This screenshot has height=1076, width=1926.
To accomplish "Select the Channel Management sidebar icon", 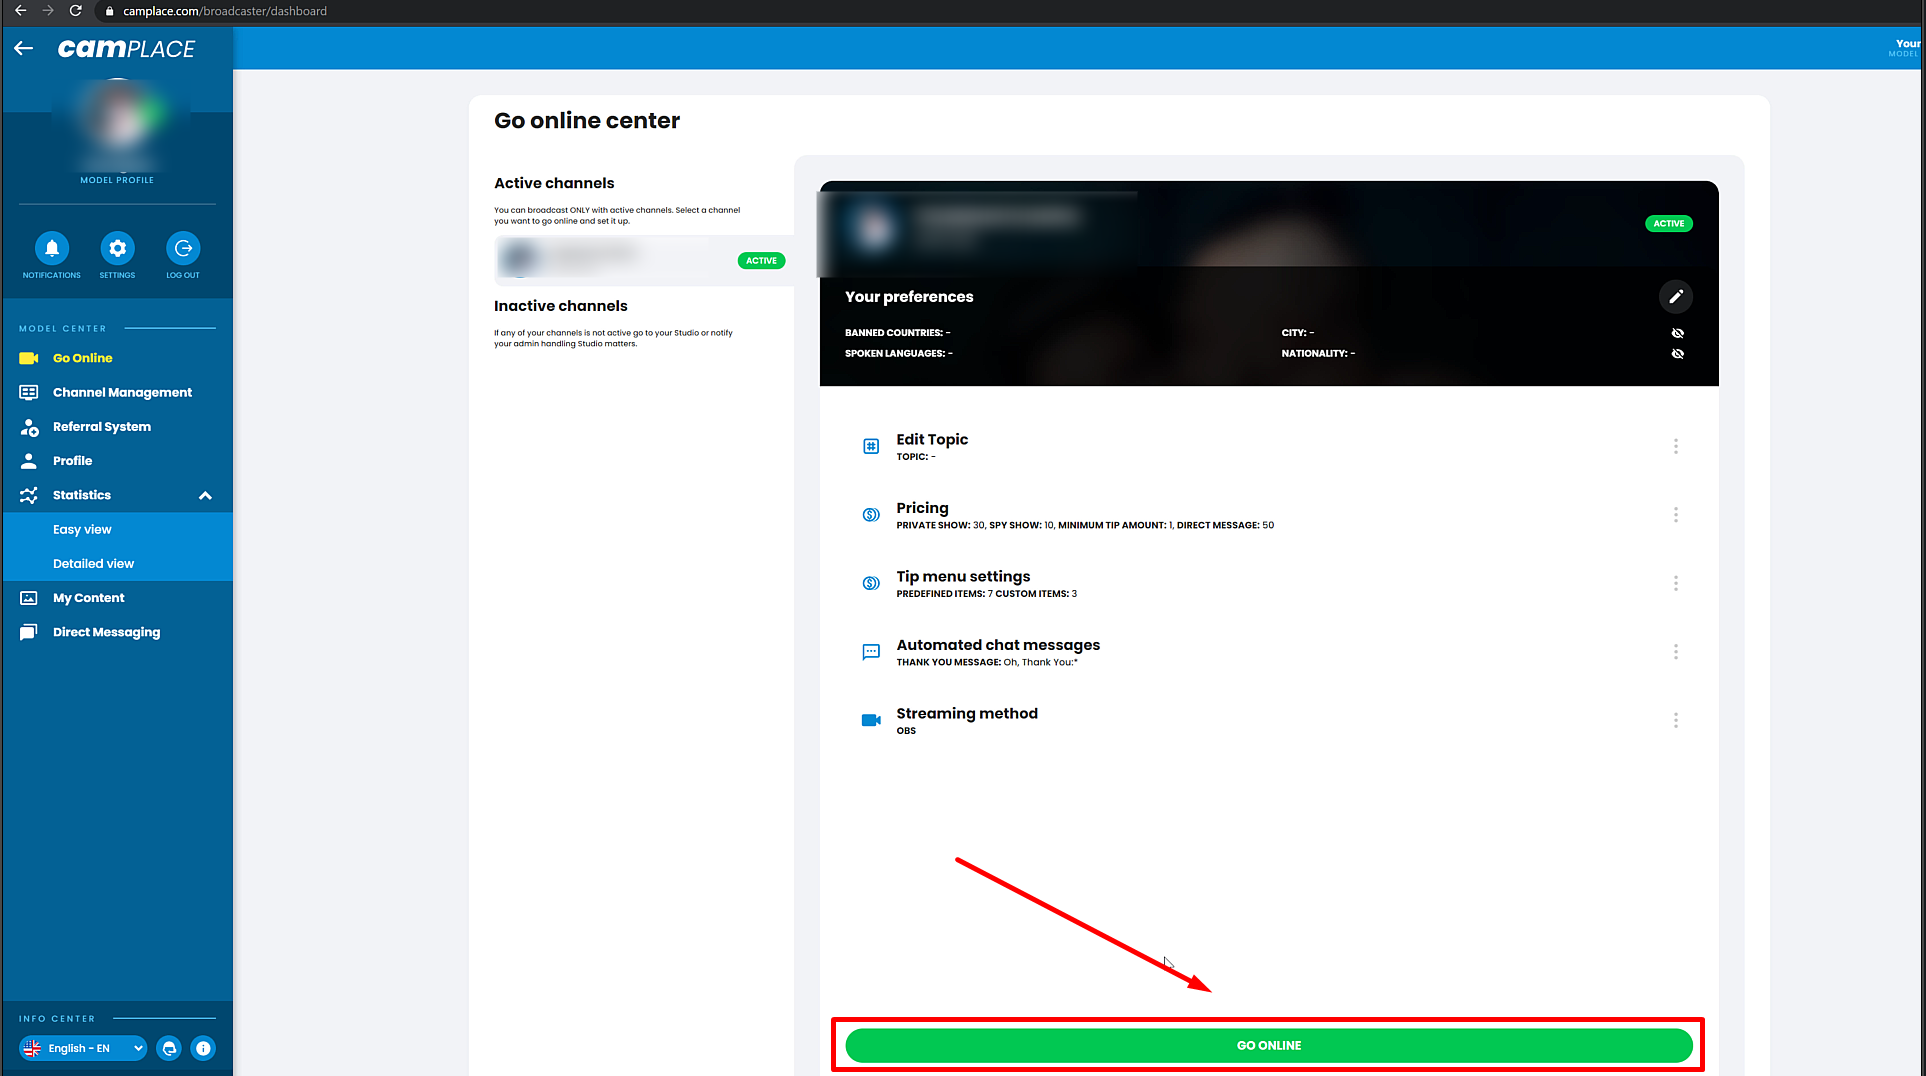I will [x=29, y=392].
